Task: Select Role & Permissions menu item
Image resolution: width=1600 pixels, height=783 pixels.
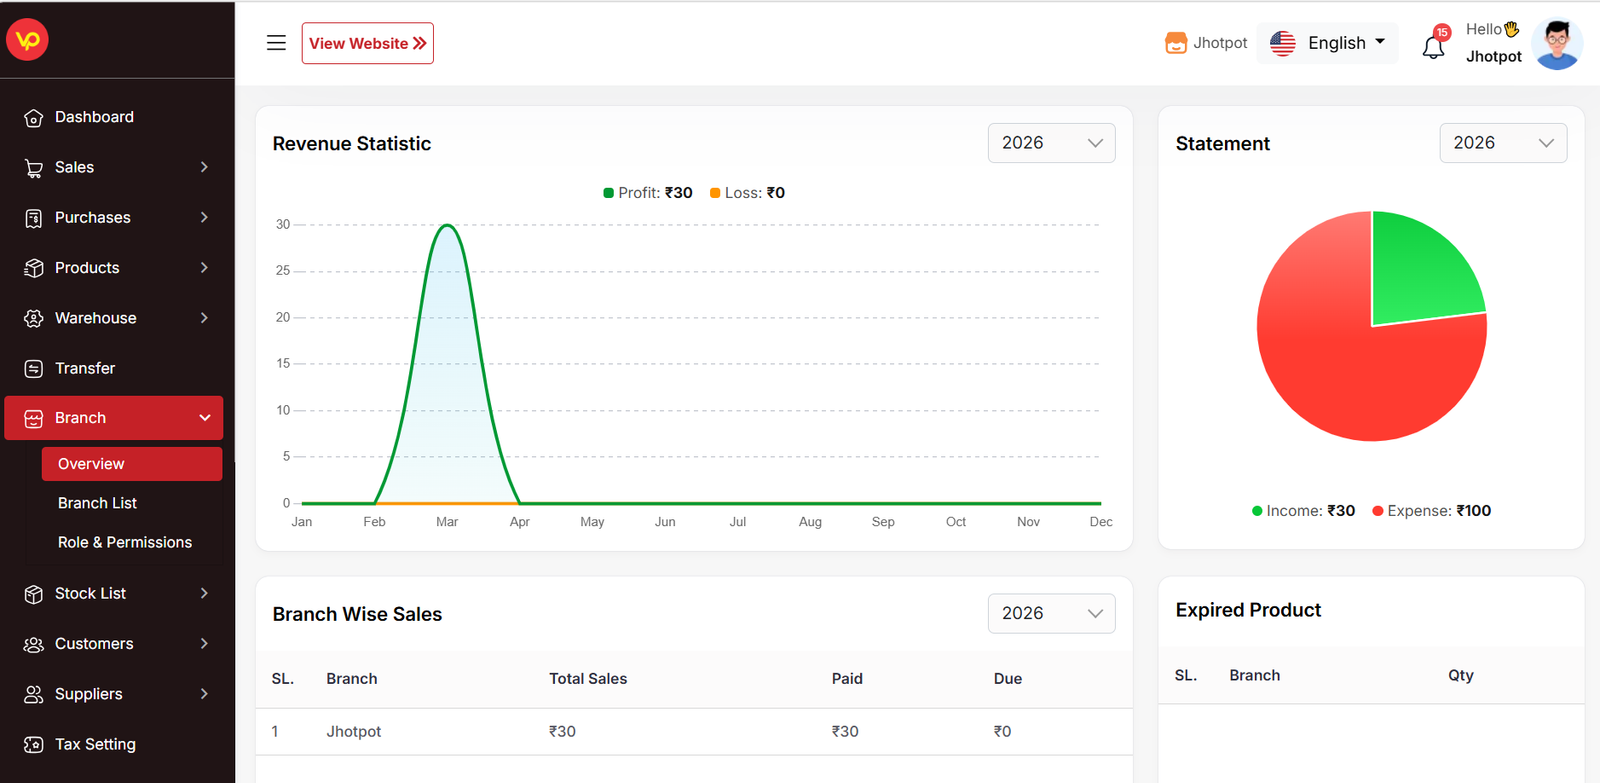Action: click(125, 542)
